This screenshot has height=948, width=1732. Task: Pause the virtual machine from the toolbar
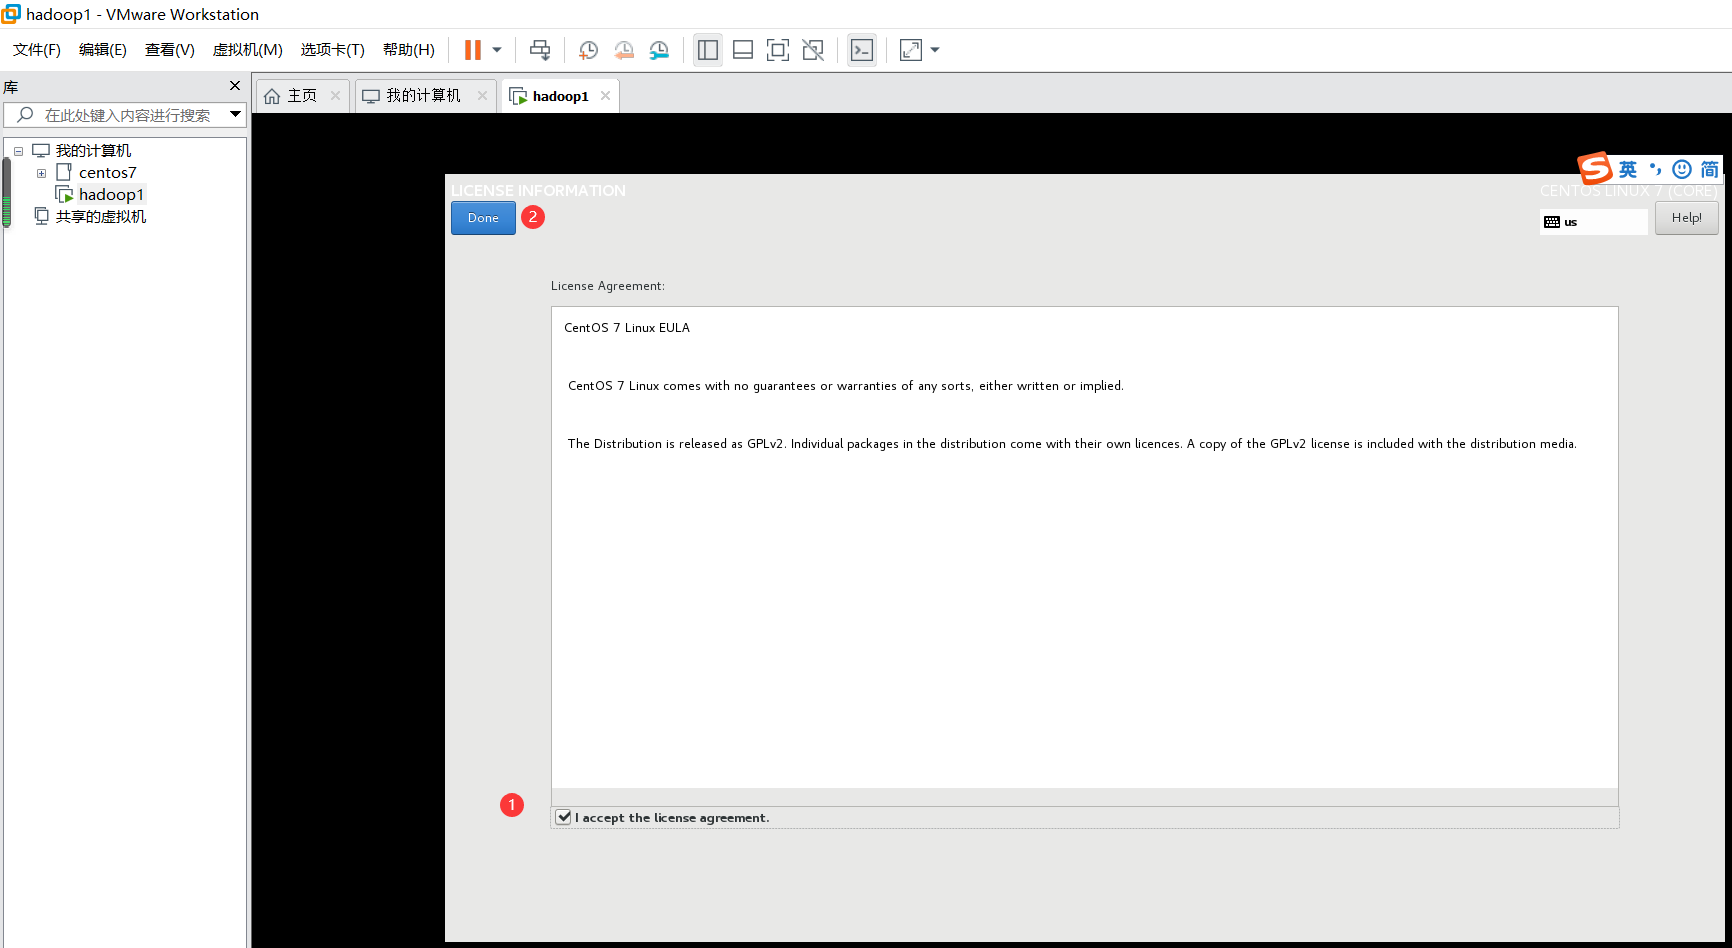point(473,50)
